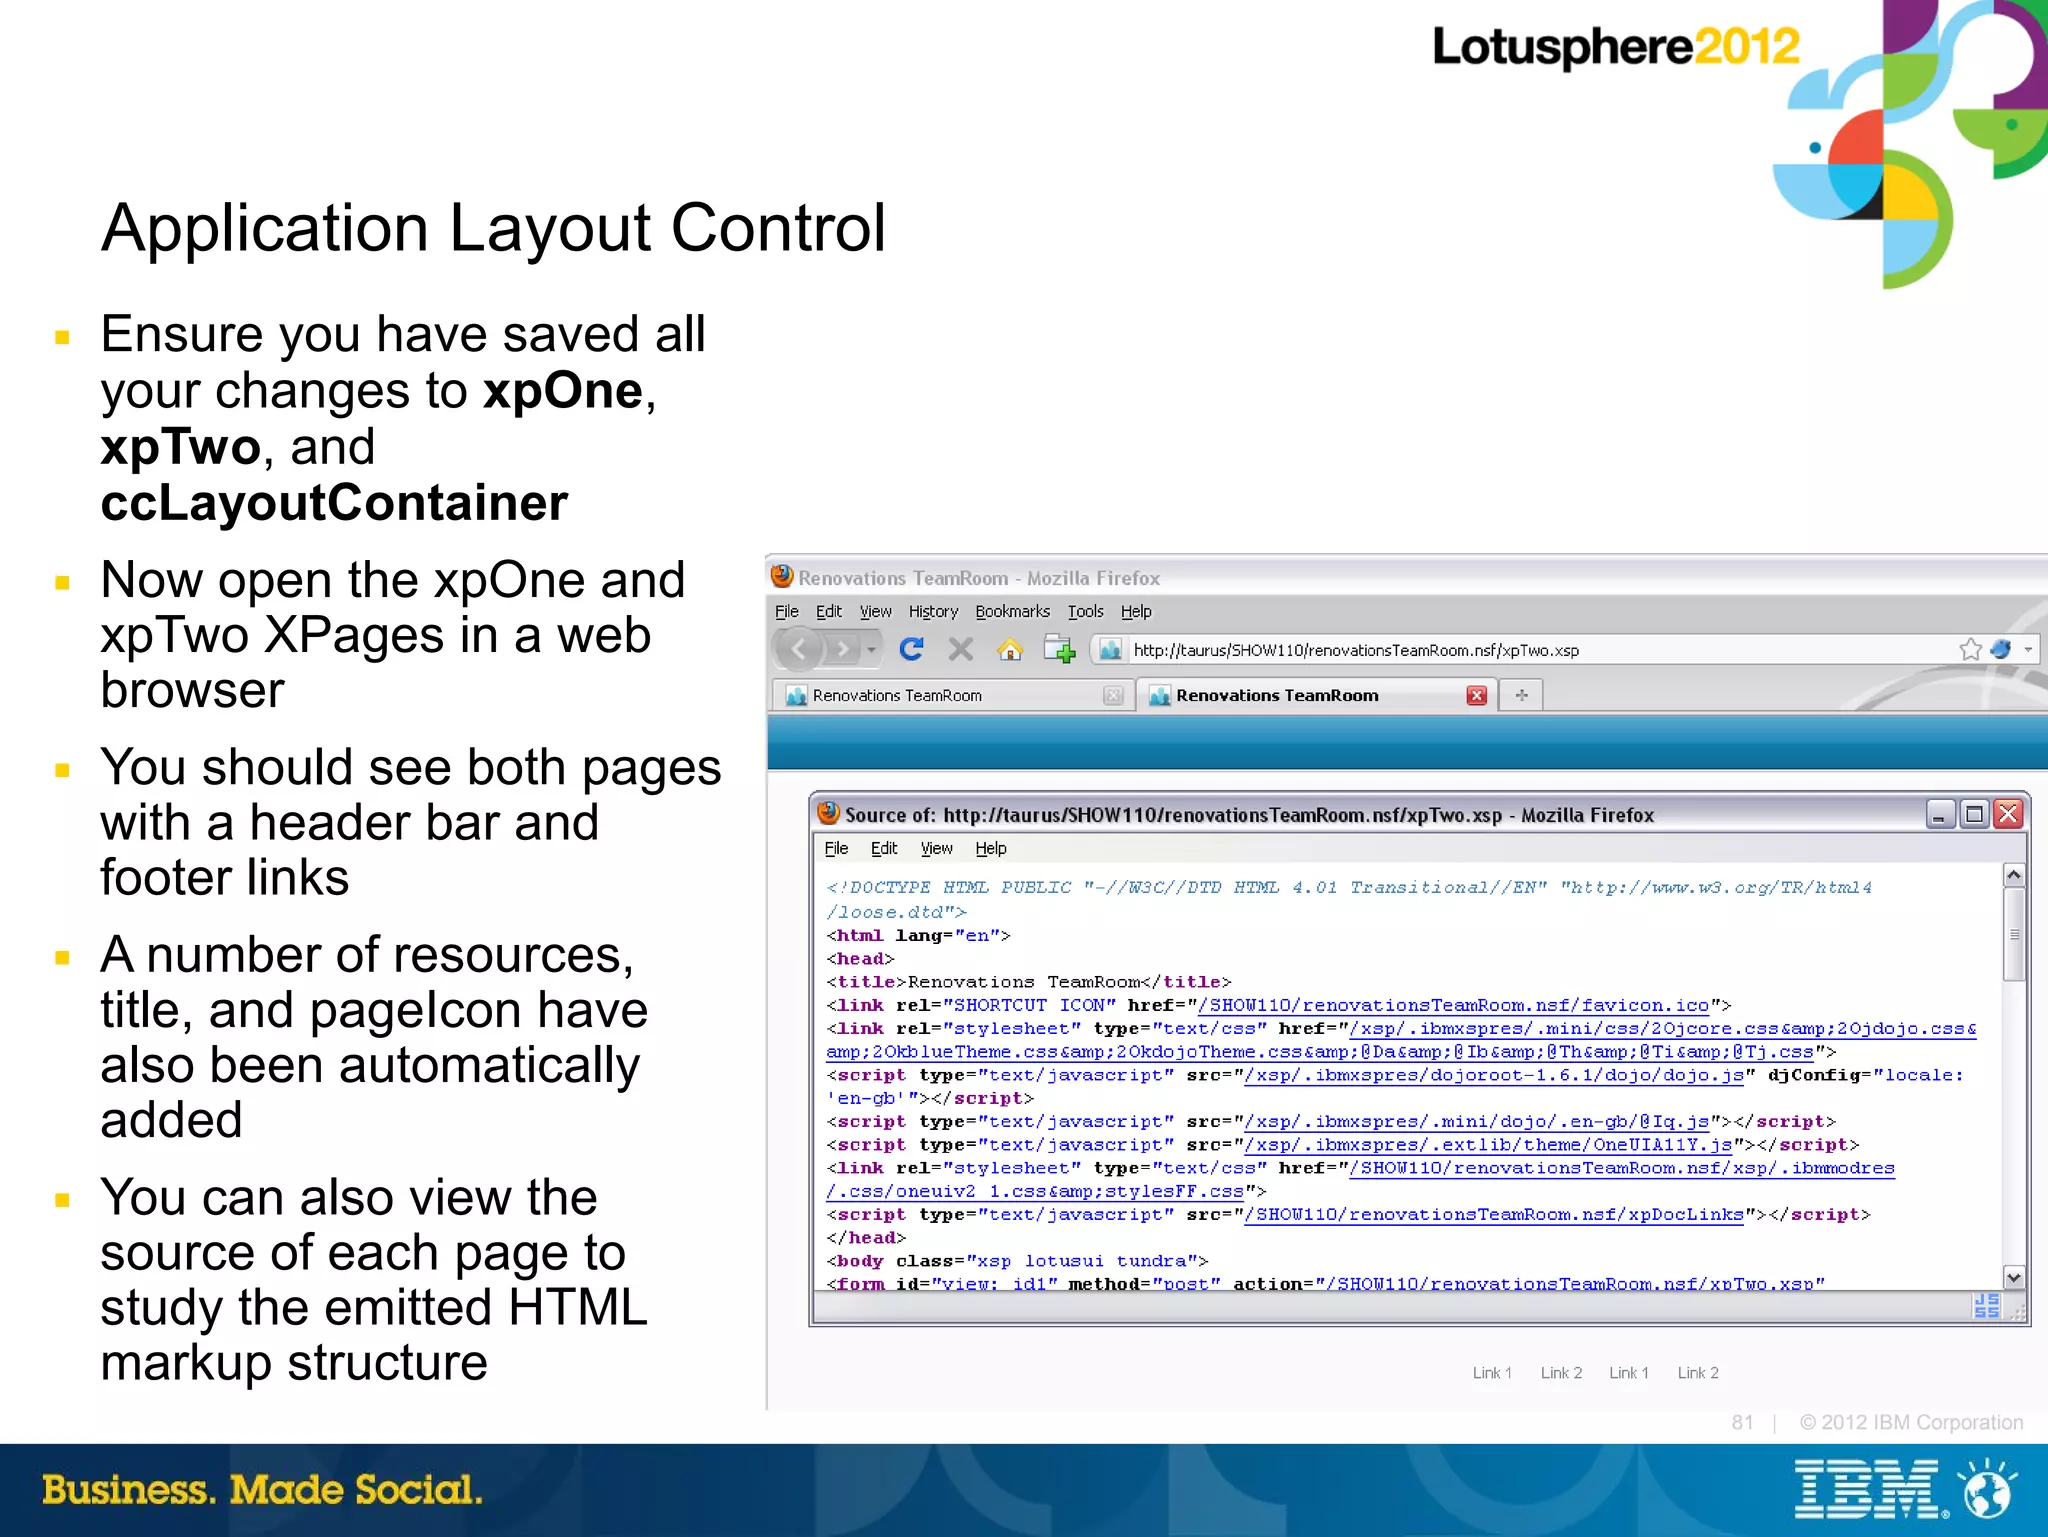2048x1537 pixels.
Task: Click the source window scrollbar down arrow
Action: [2014, 1277]
